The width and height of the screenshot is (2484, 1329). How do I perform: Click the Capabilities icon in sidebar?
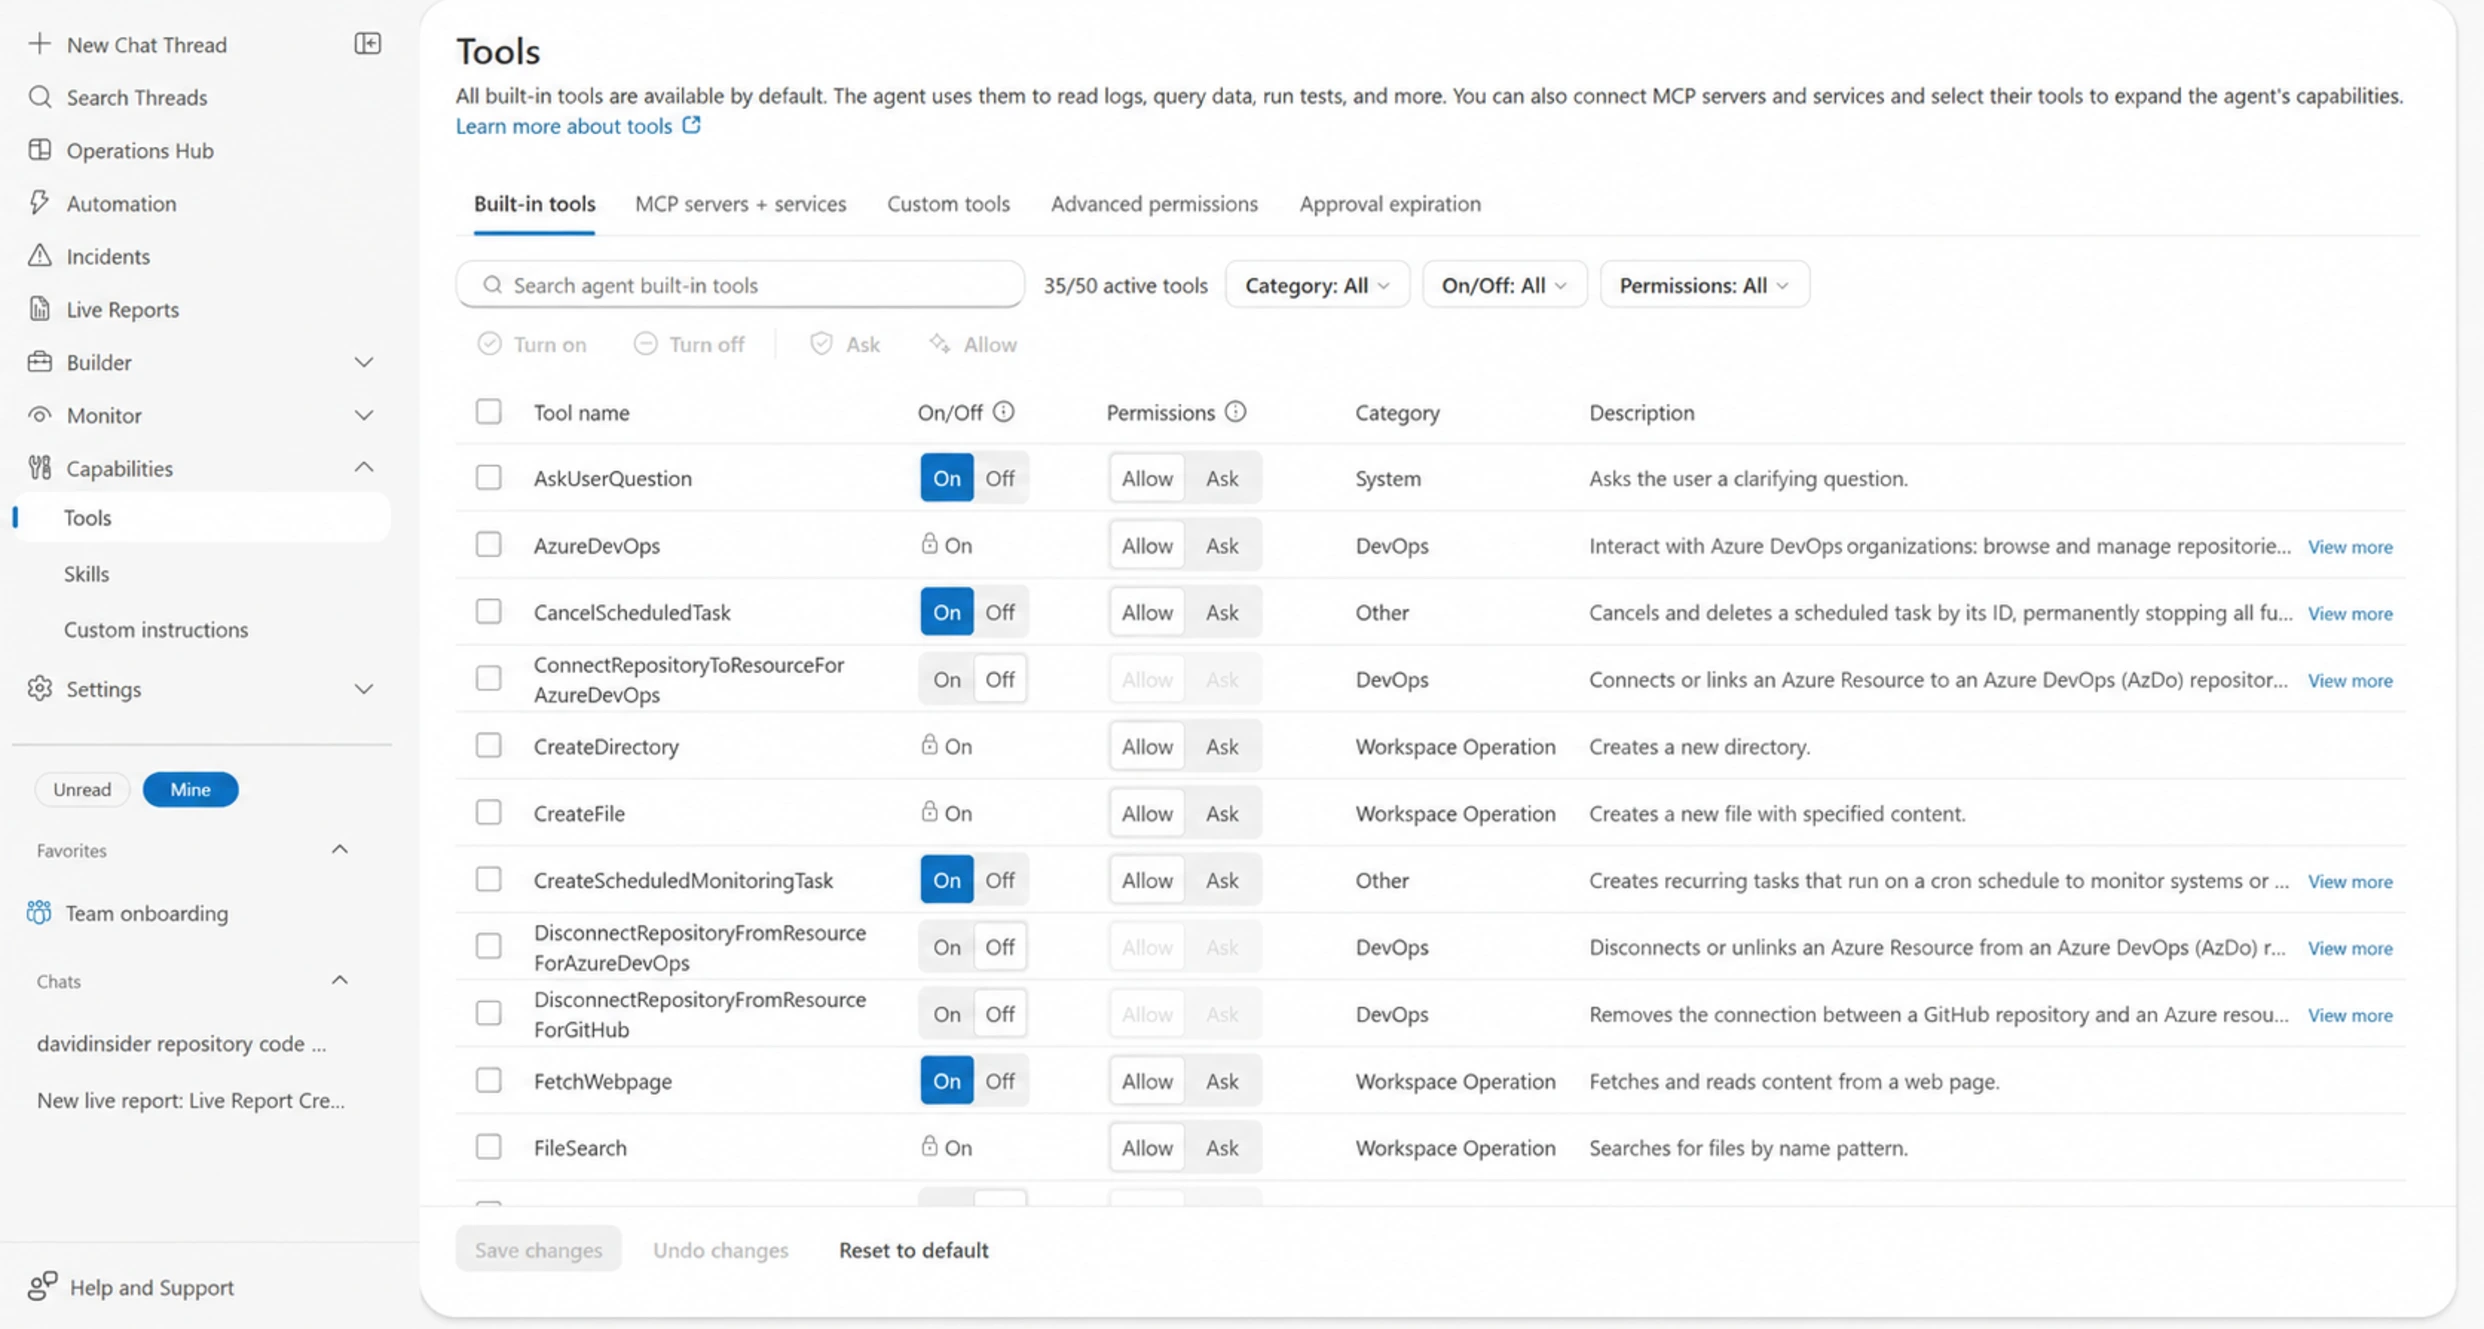tap(40, 468)
